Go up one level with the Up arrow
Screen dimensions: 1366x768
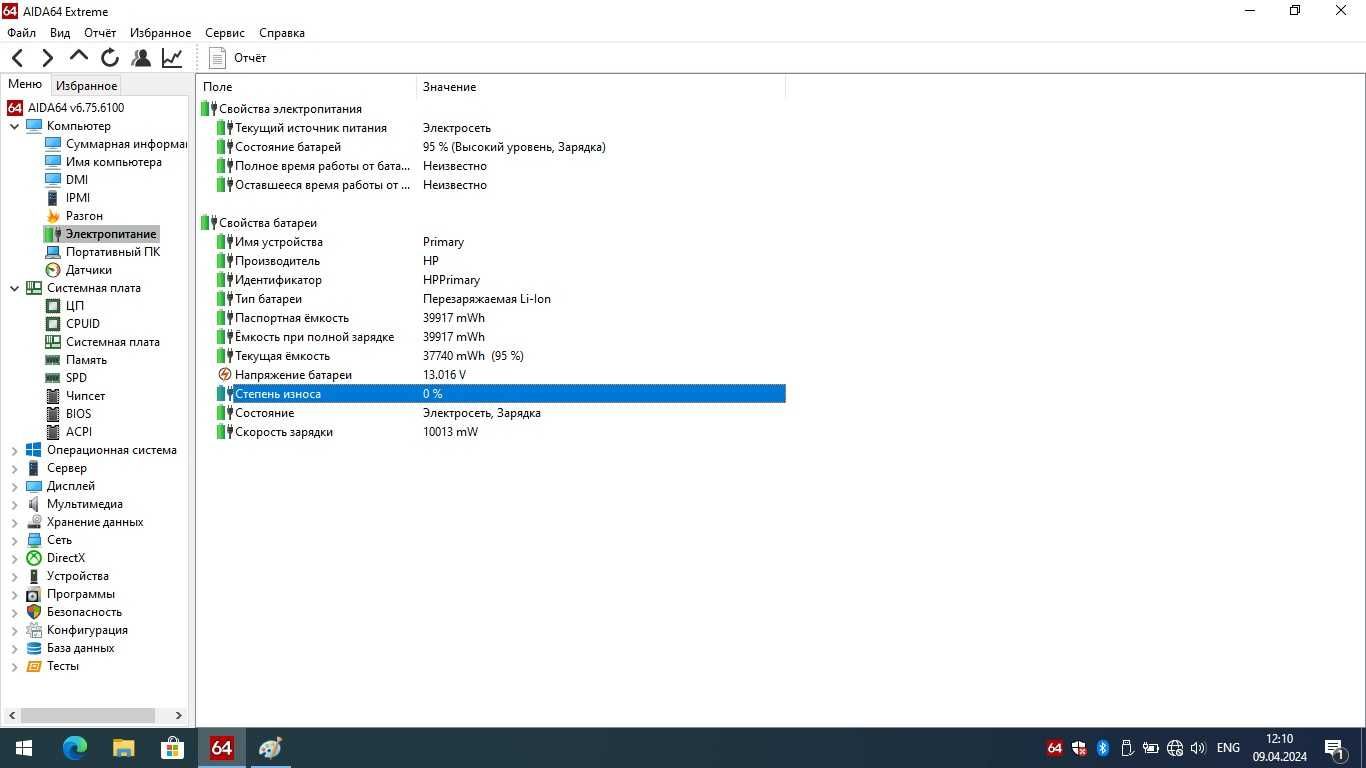tap(79, 57)
